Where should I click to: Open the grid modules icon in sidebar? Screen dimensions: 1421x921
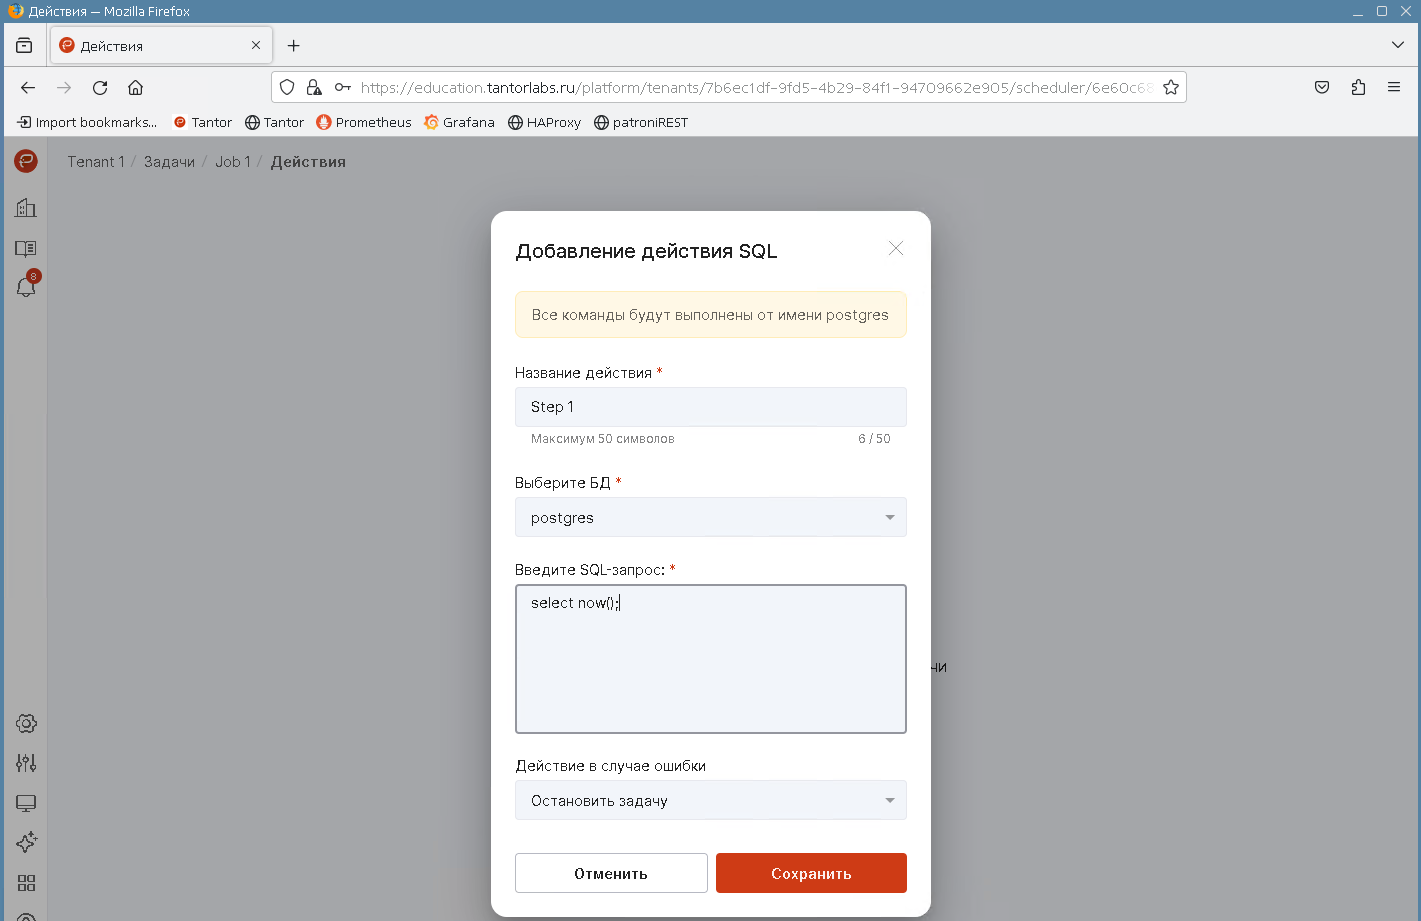tap(26, 883)
